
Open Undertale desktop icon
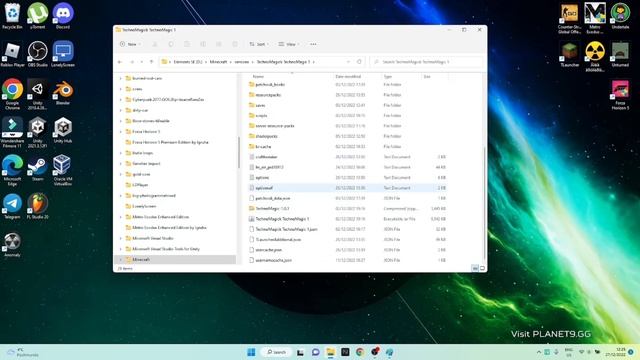620,16
